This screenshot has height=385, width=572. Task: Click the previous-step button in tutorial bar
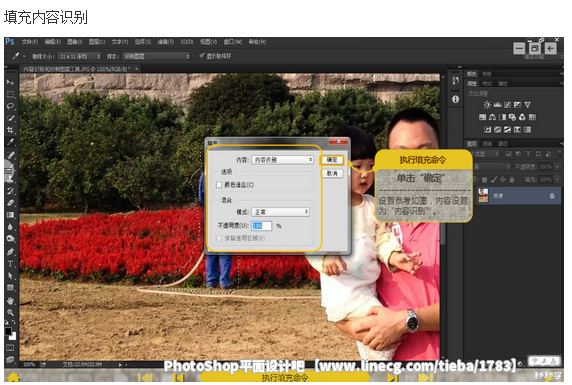(x=178, y=378)
